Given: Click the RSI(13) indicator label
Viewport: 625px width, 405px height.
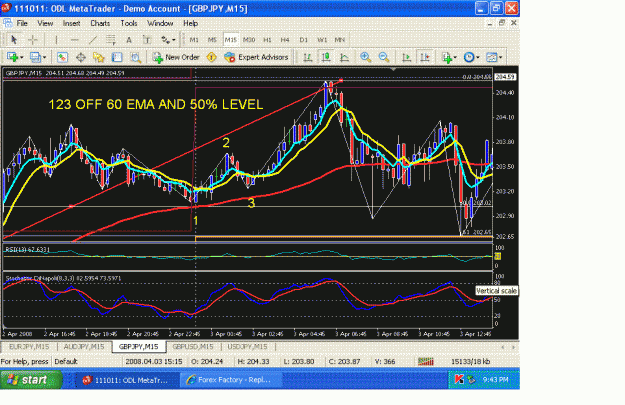Looking at the screenshot, I should 28,250.
